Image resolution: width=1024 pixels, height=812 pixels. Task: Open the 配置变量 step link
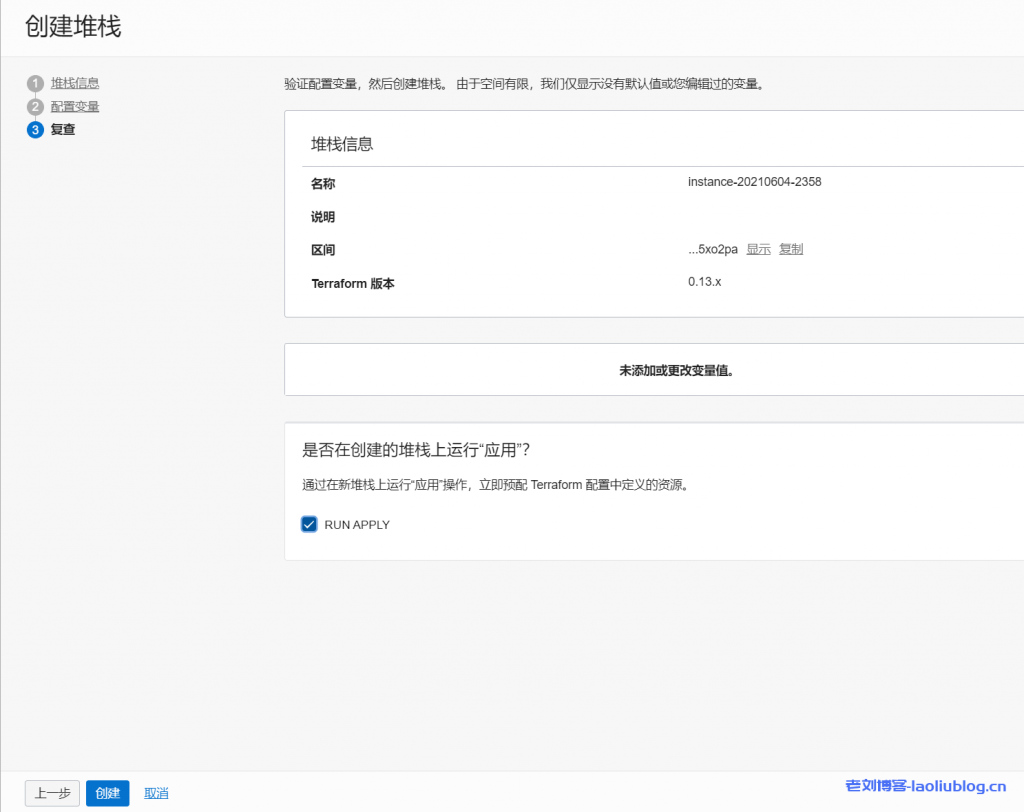coord(75,106)
